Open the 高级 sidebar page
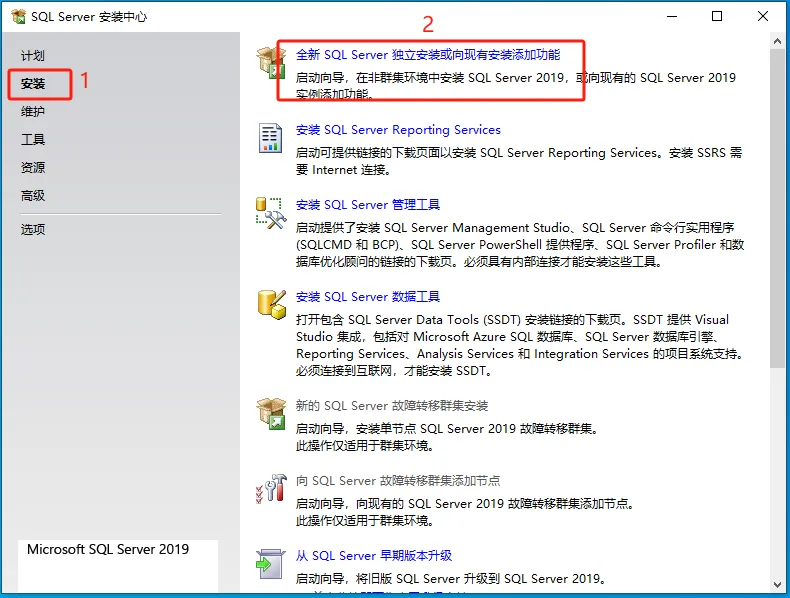Viewport: 790px width, 598px height. point(33,195)
